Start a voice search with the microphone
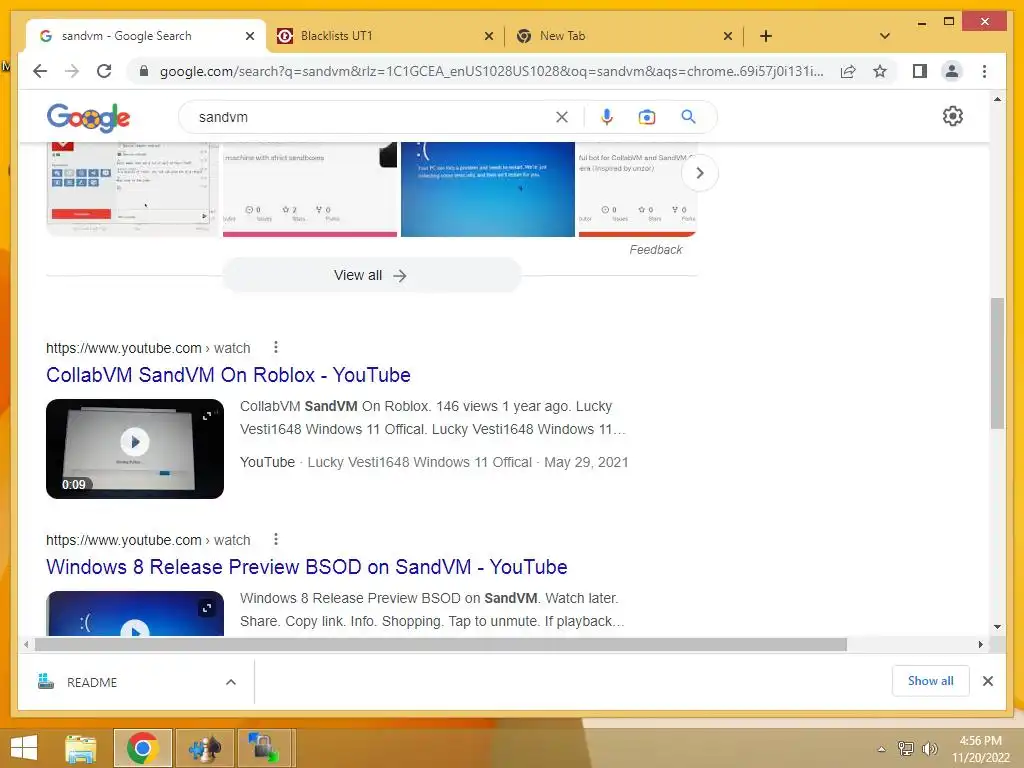The image size is (1024, 768). [607, 117]
